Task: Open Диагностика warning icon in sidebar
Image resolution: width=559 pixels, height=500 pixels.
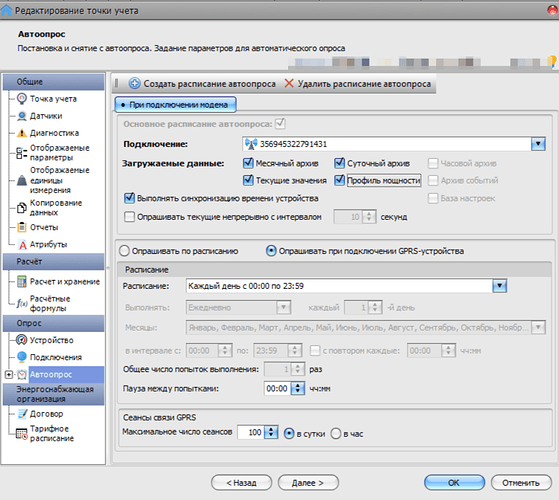Action: click(22, 133)
